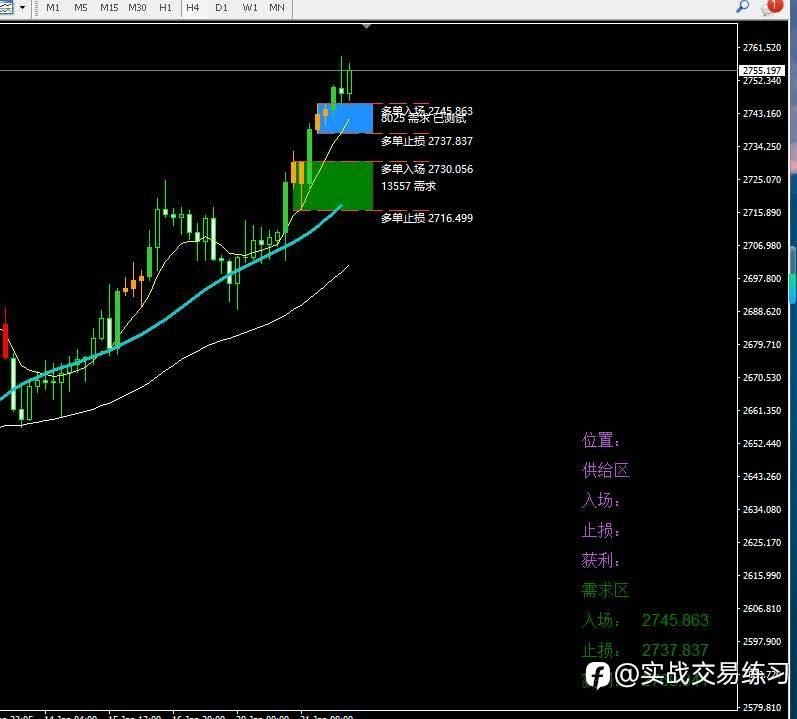
Task: Click the green entry value 2745.863
Action: (x=675, y=620)
